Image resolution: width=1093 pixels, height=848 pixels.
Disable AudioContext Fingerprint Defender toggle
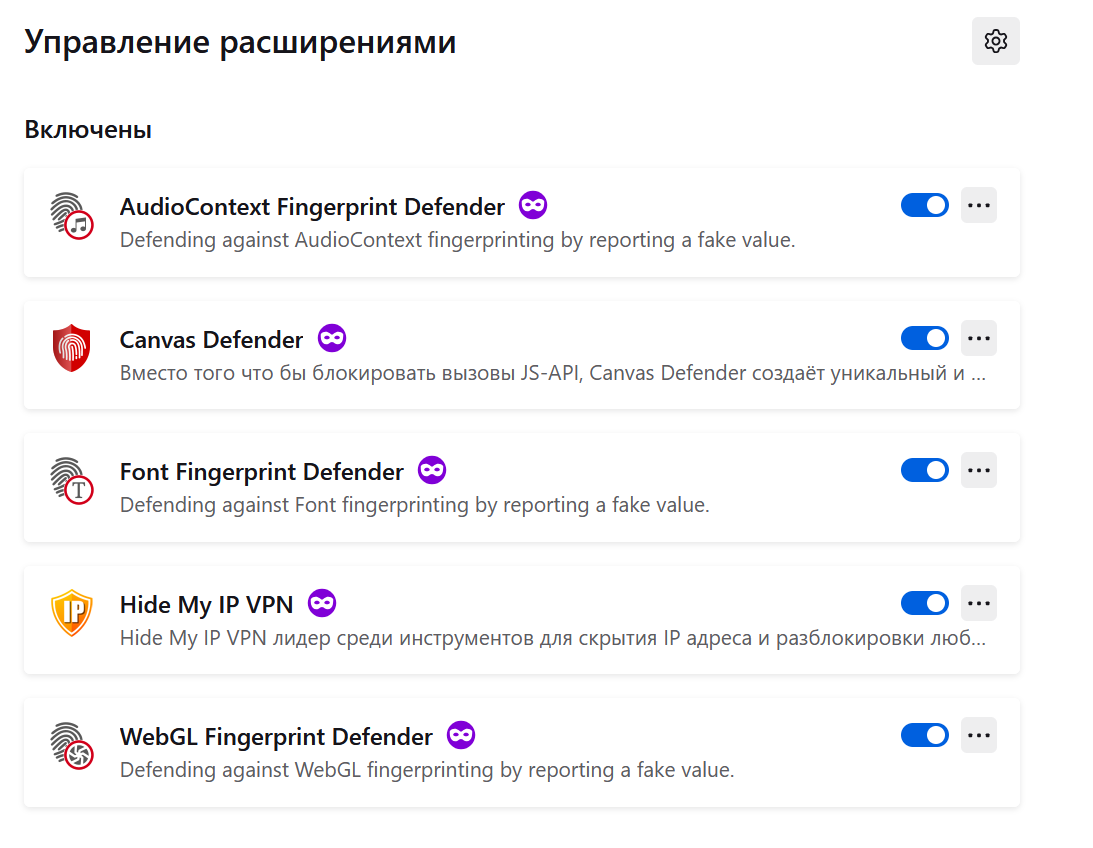coord(924,206)
